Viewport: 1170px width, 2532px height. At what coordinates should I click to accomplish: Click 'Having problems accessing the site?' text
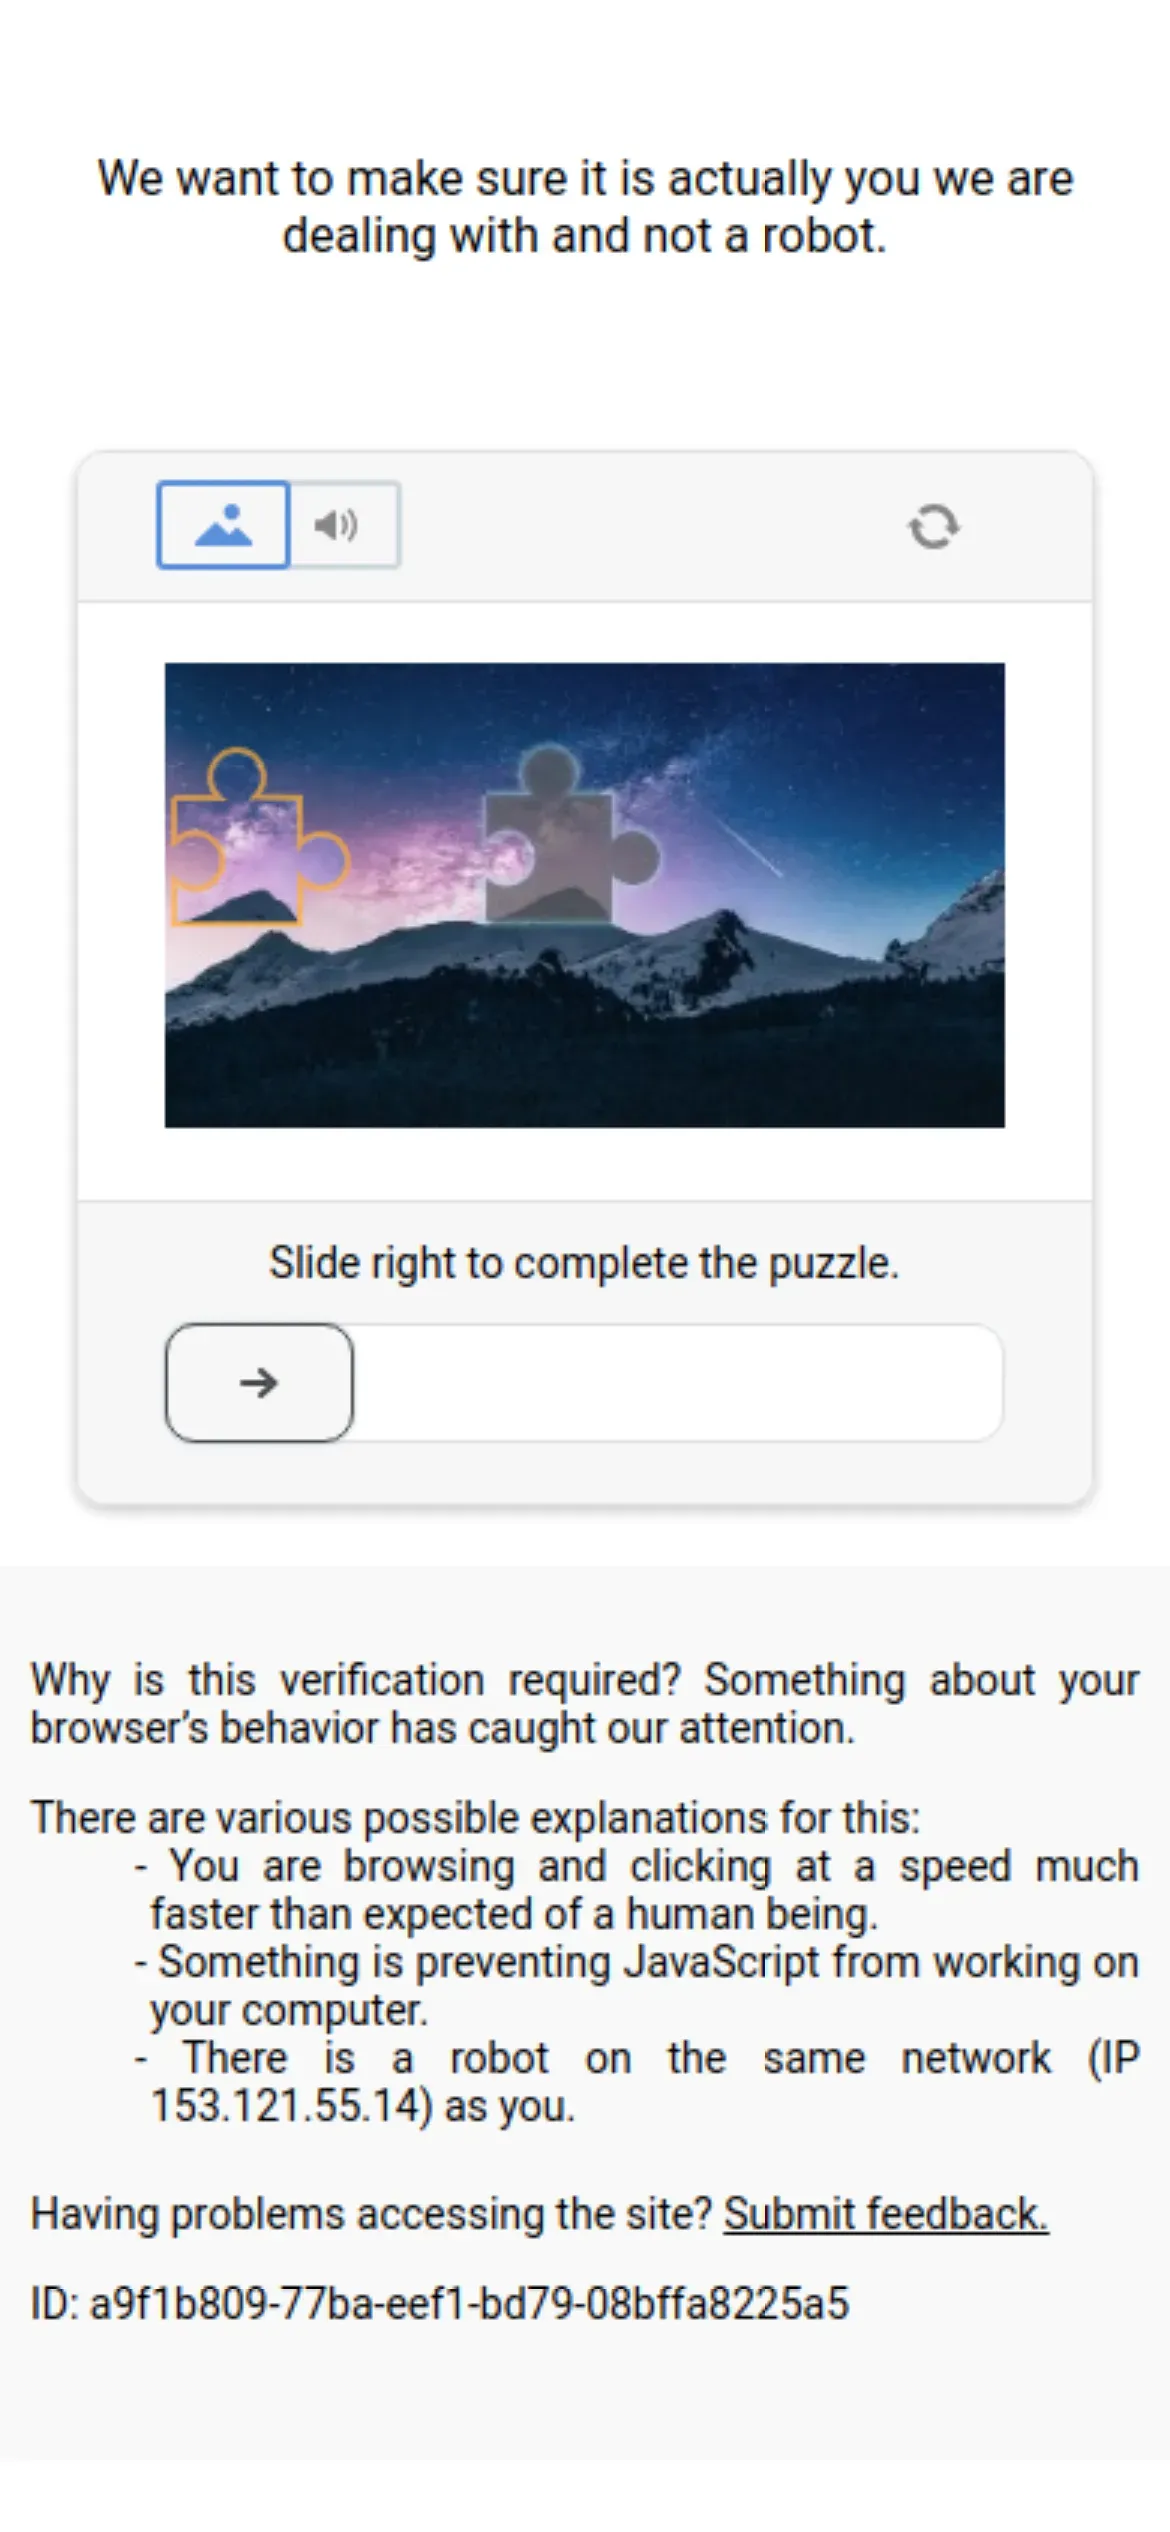(371, 2214)
